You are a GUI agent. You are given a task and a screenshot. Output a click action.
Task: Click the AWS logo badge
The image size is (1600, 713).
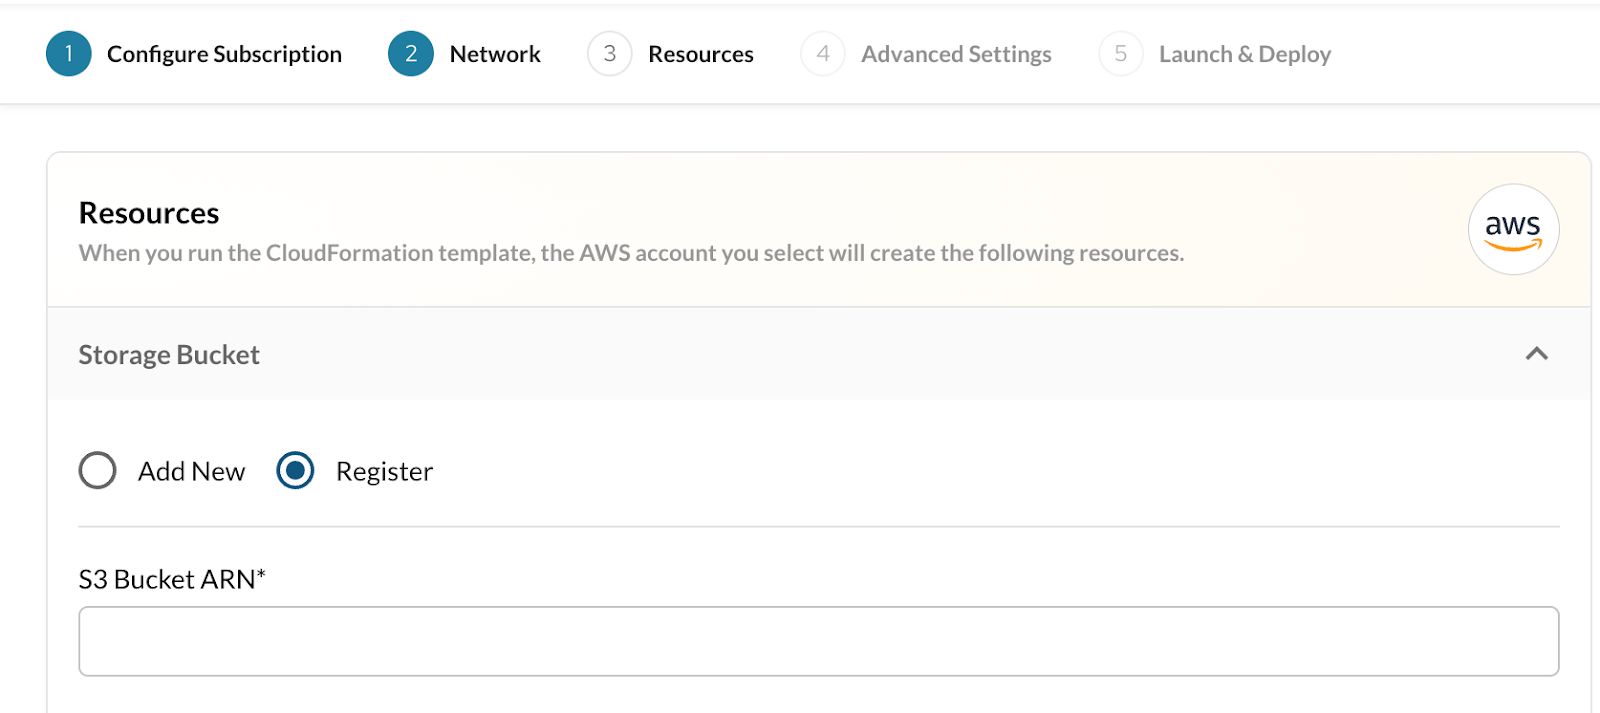[x=1512, y=229]
